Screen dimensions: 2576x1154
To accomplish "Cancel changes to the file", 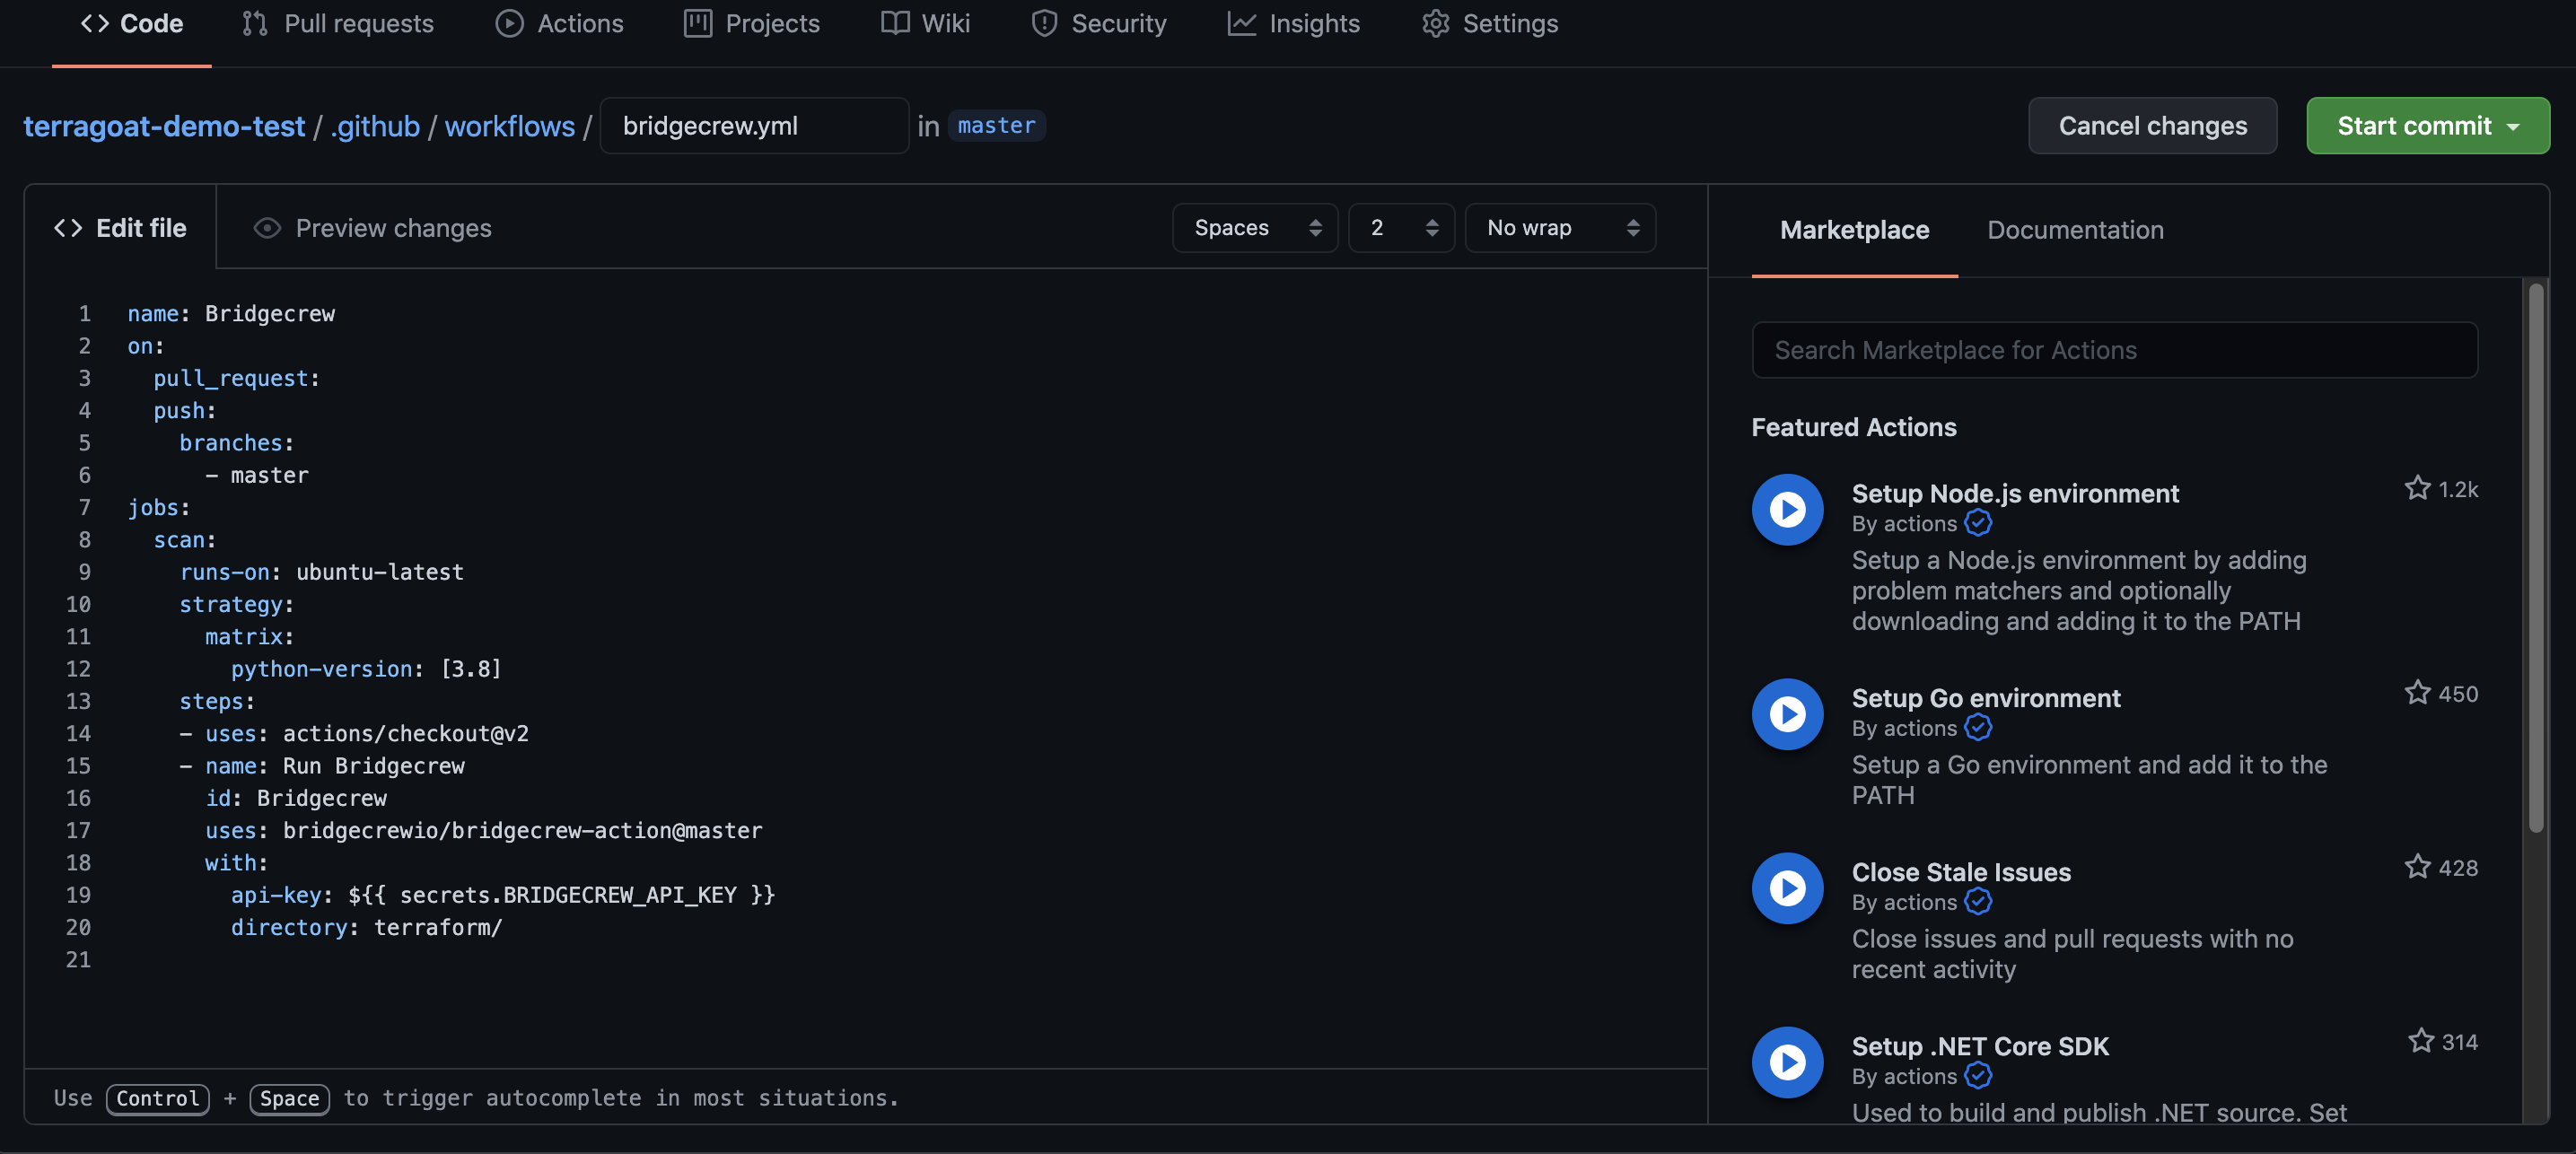I will [2152, 126].
